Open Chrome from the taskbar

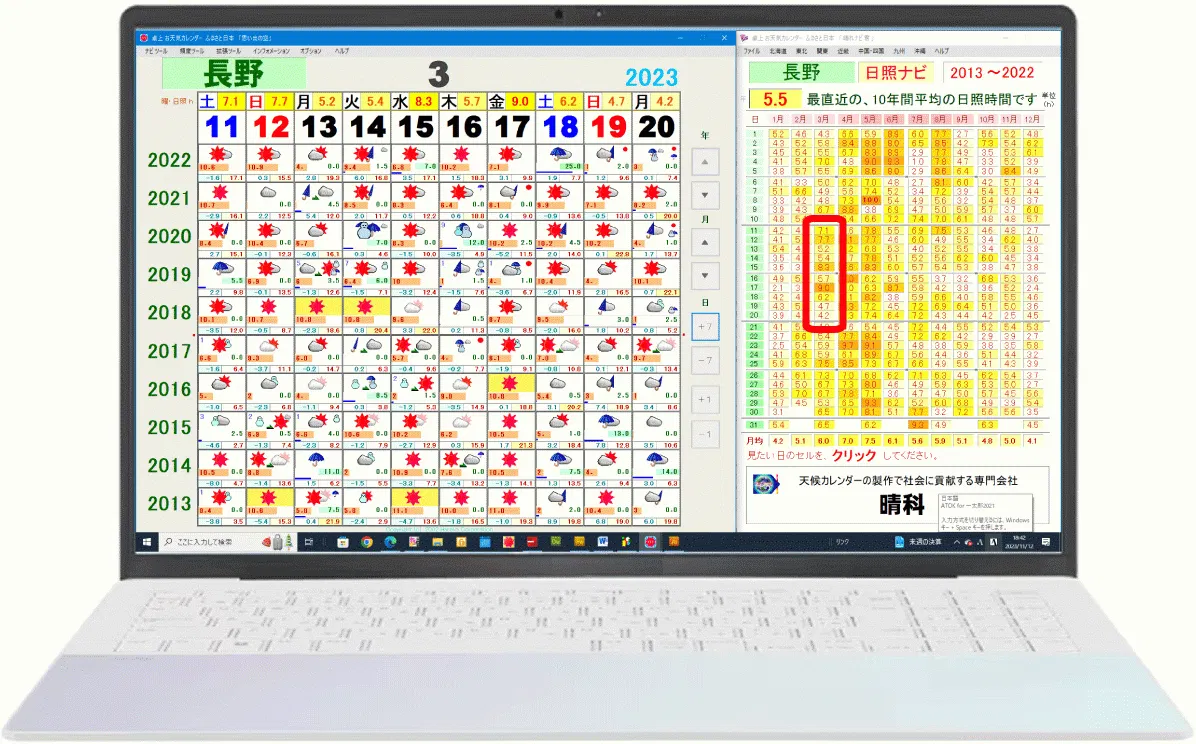click(x=367, y=541)
